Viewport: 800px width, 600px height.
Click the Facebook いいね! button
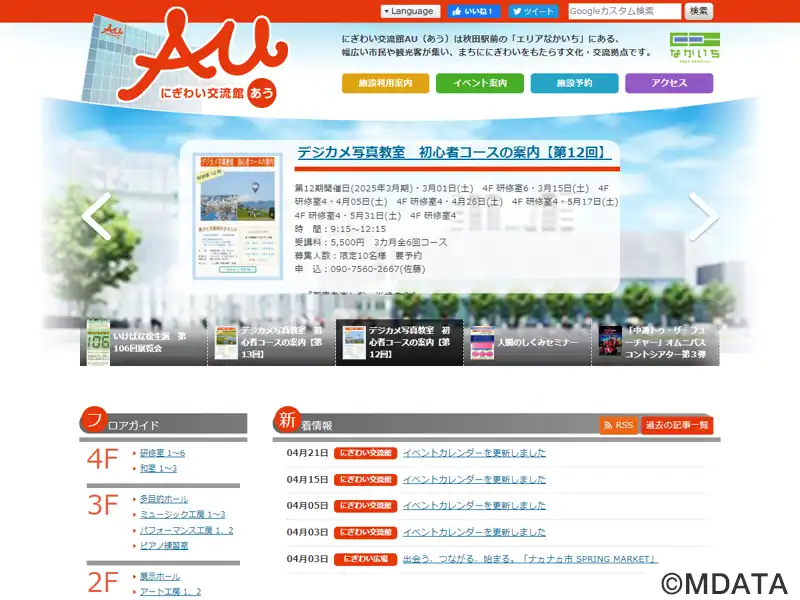pyautogui.click(x=473, y=11)
